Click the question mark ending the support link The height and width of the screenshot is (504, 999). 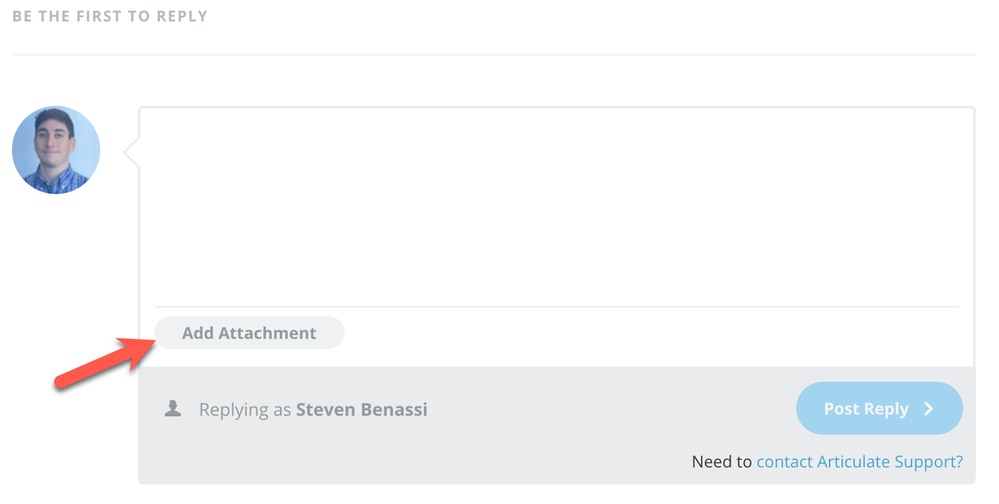958,462
